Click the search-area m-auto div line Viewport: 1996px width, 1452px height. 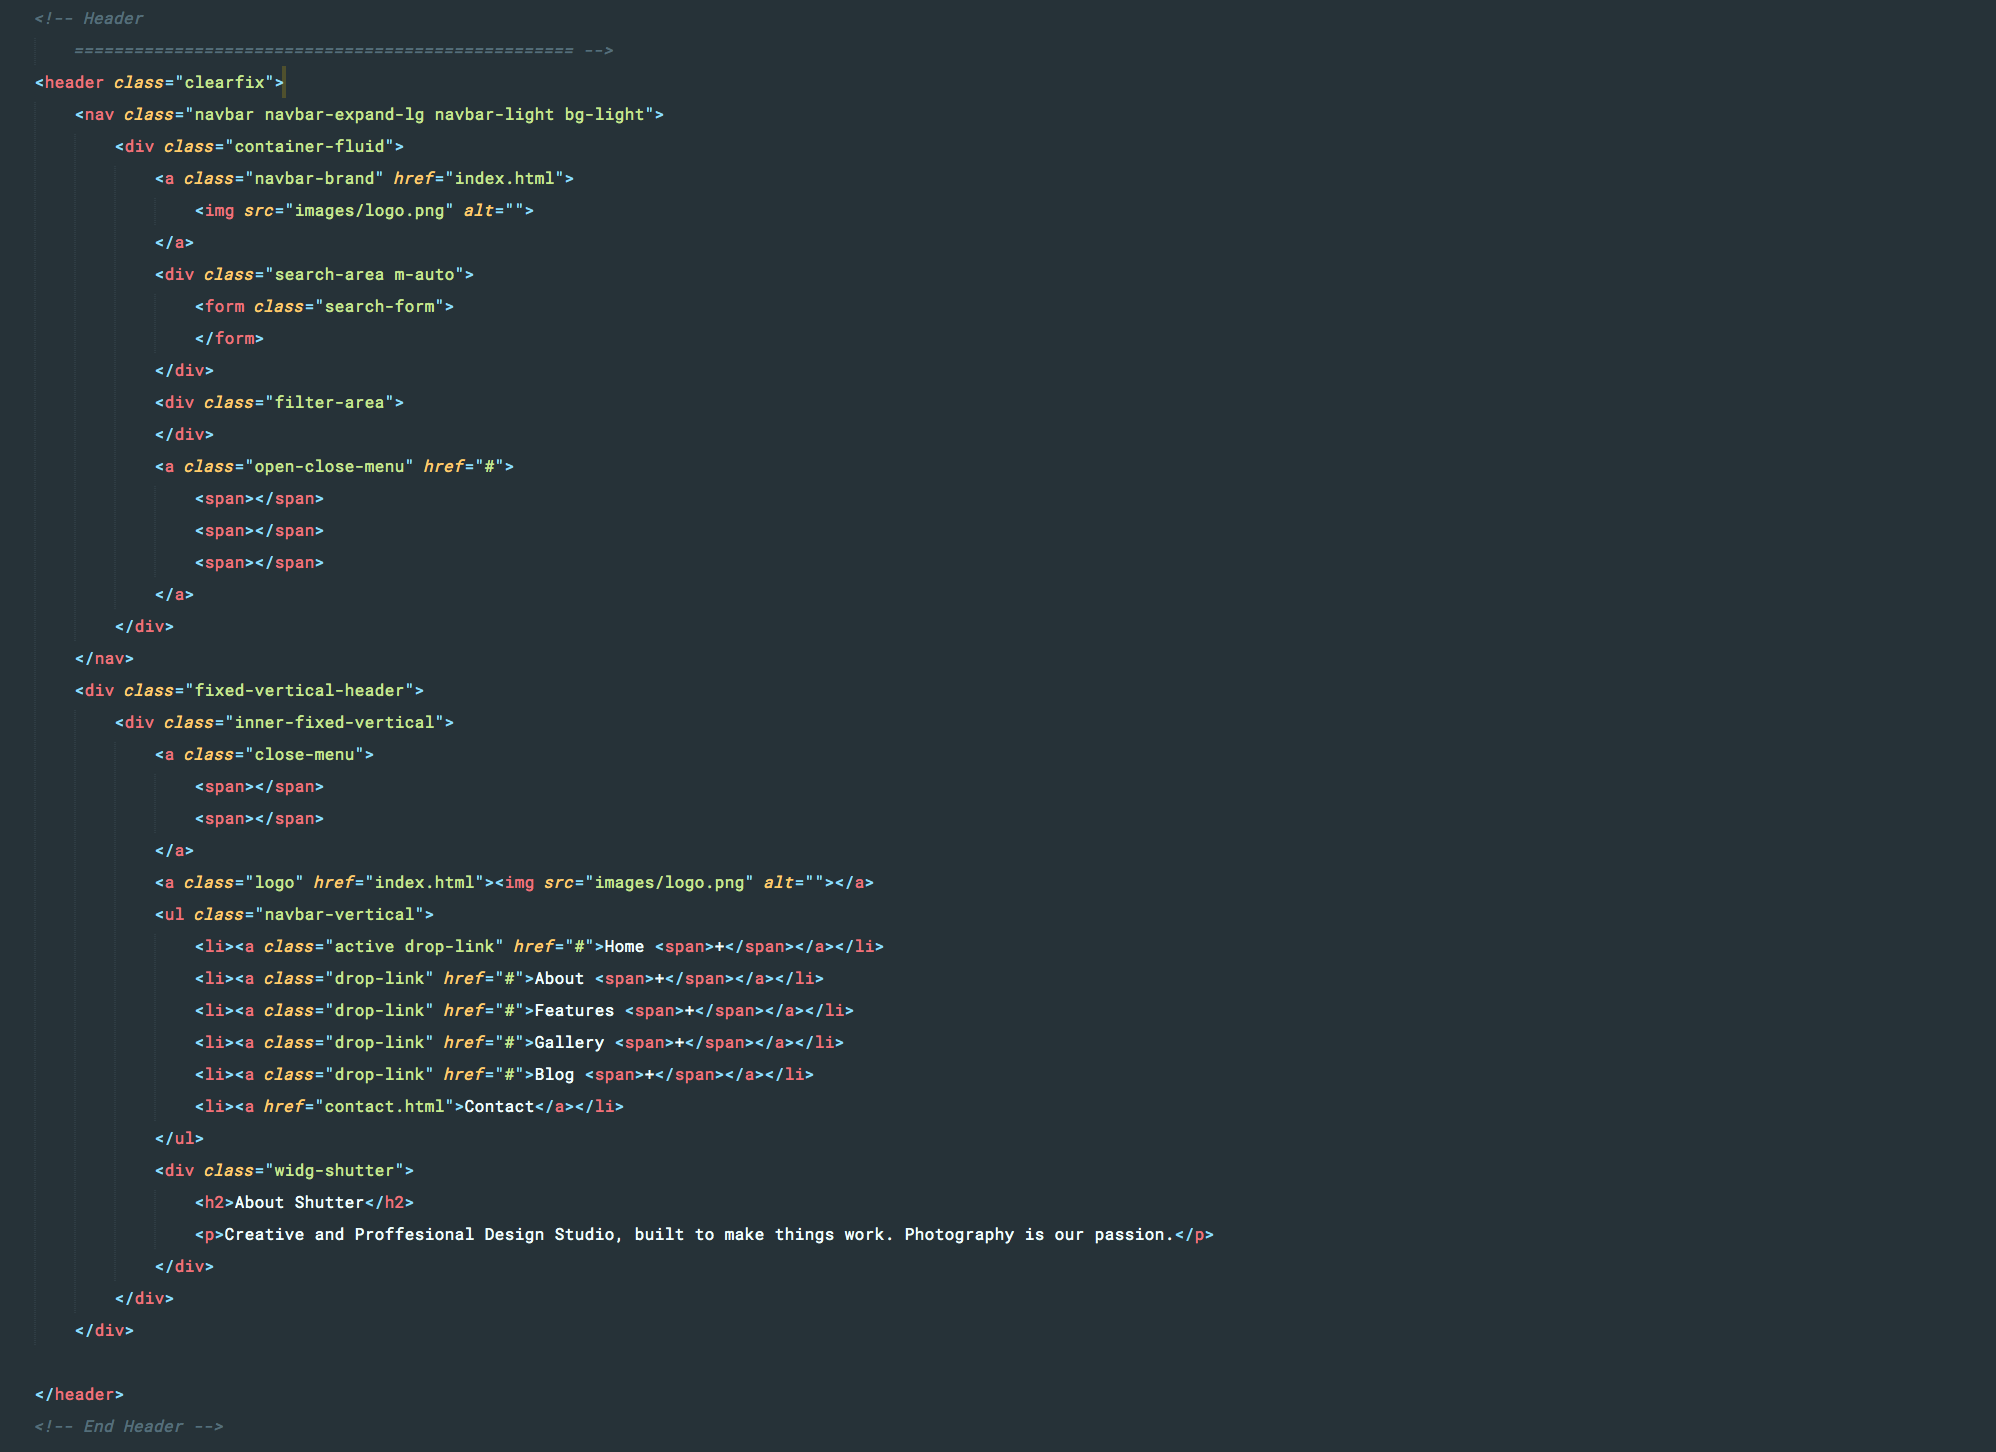314,274
